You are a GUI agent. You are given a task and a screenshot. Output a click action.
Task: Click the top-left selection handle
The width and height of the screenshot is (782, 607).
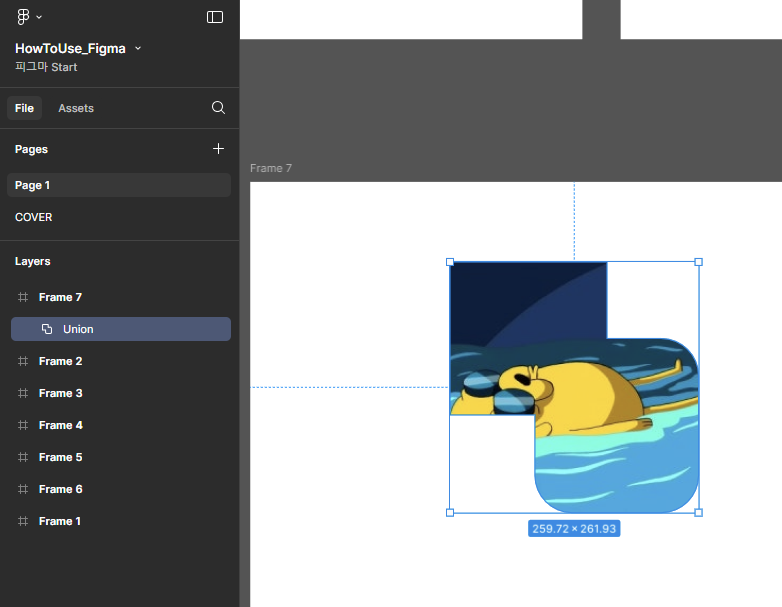coord(450,262)
